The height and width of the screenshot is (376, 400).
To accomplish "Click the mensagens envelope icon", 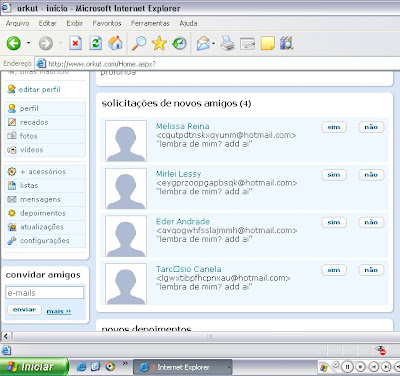I will click(12, 199).
